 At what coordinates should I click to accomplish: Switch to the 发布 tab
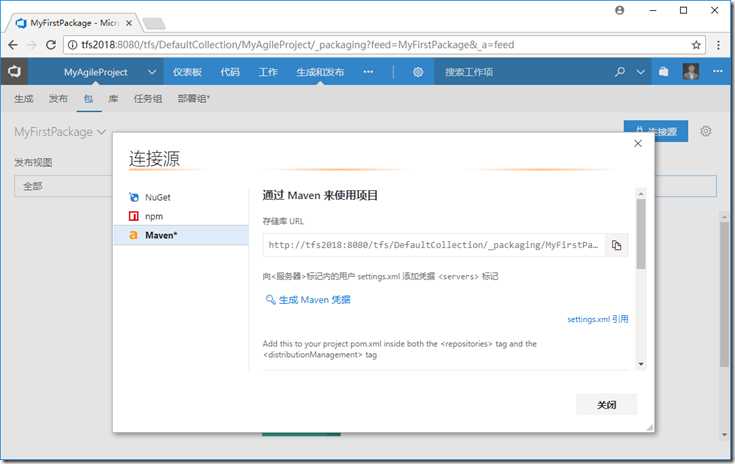point(58,98)
